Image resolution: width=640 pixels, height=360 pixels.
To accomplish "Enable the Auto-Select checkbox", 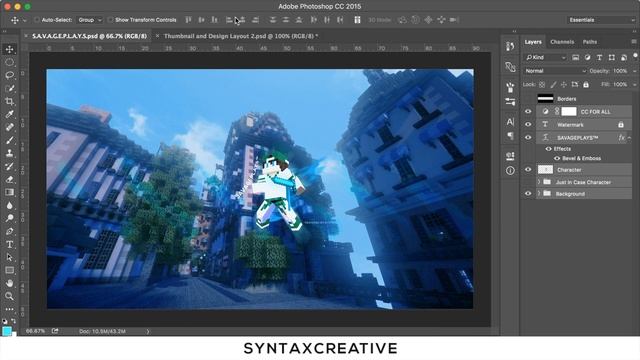I will [x=37, y=20].
